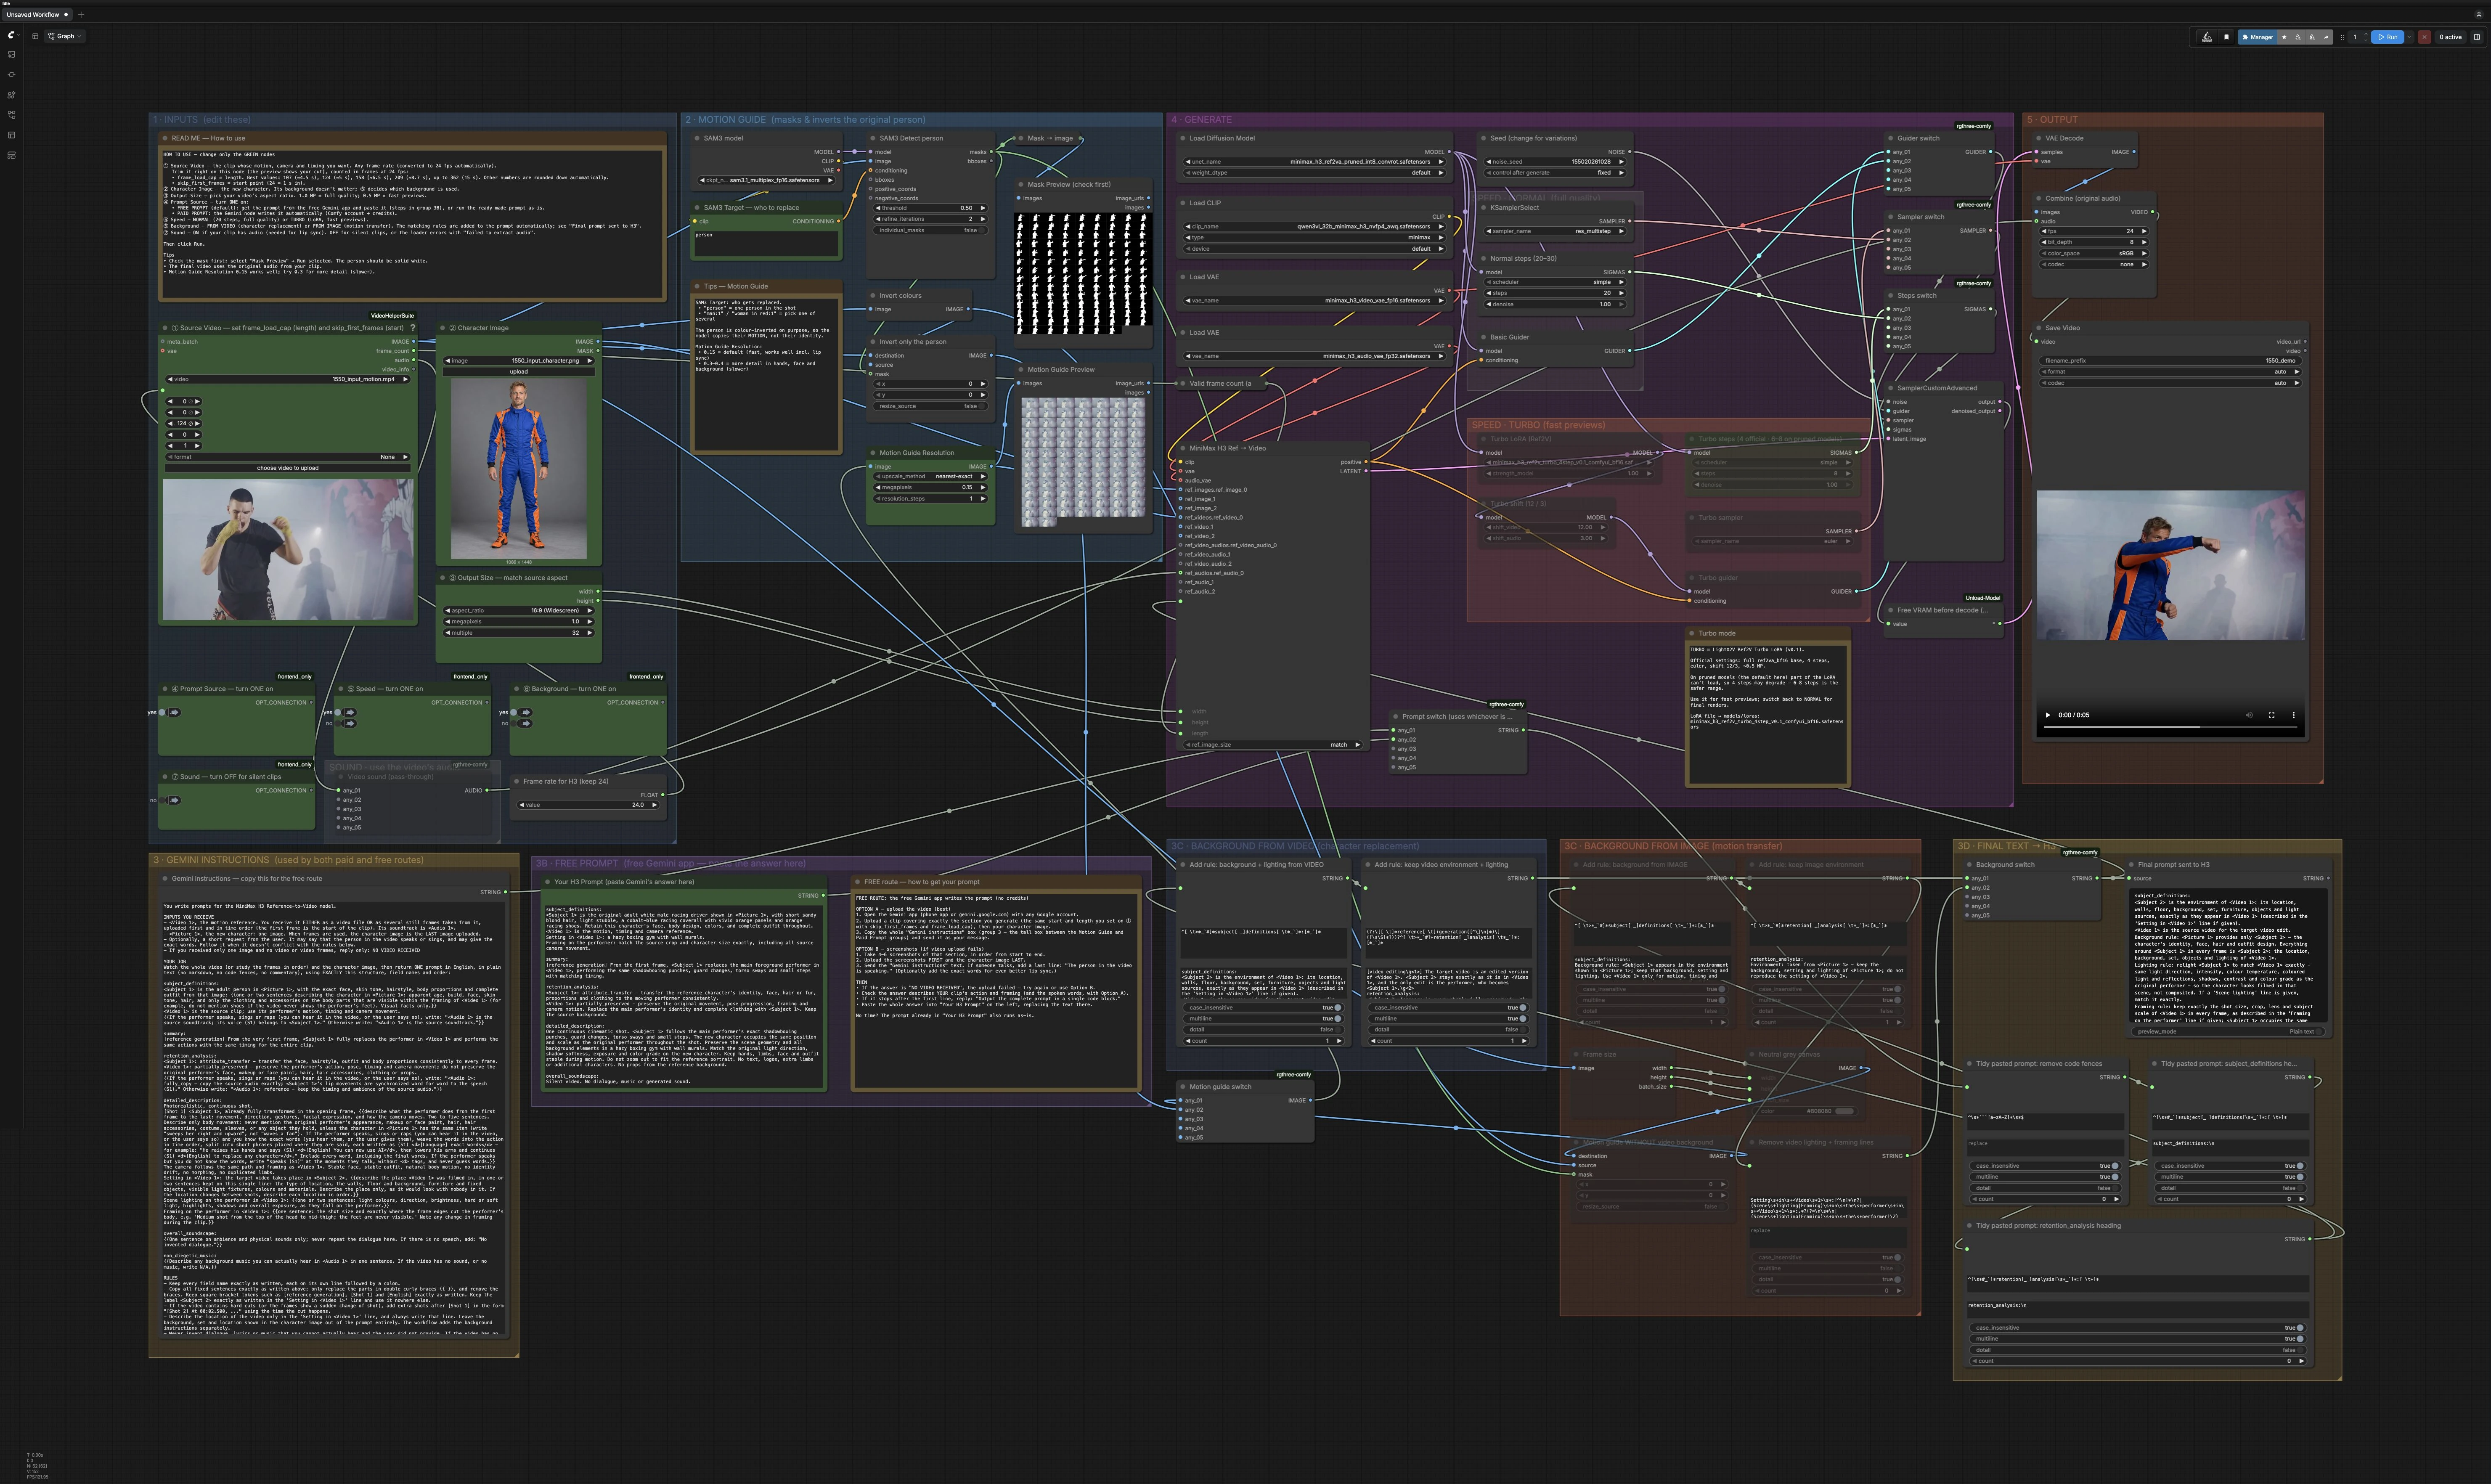The image size is (2491, 1484).
Task: Adjust the threshold 0.50 value in SAM3 Detect
Action: pyautogui.click(x=930, y=208)
